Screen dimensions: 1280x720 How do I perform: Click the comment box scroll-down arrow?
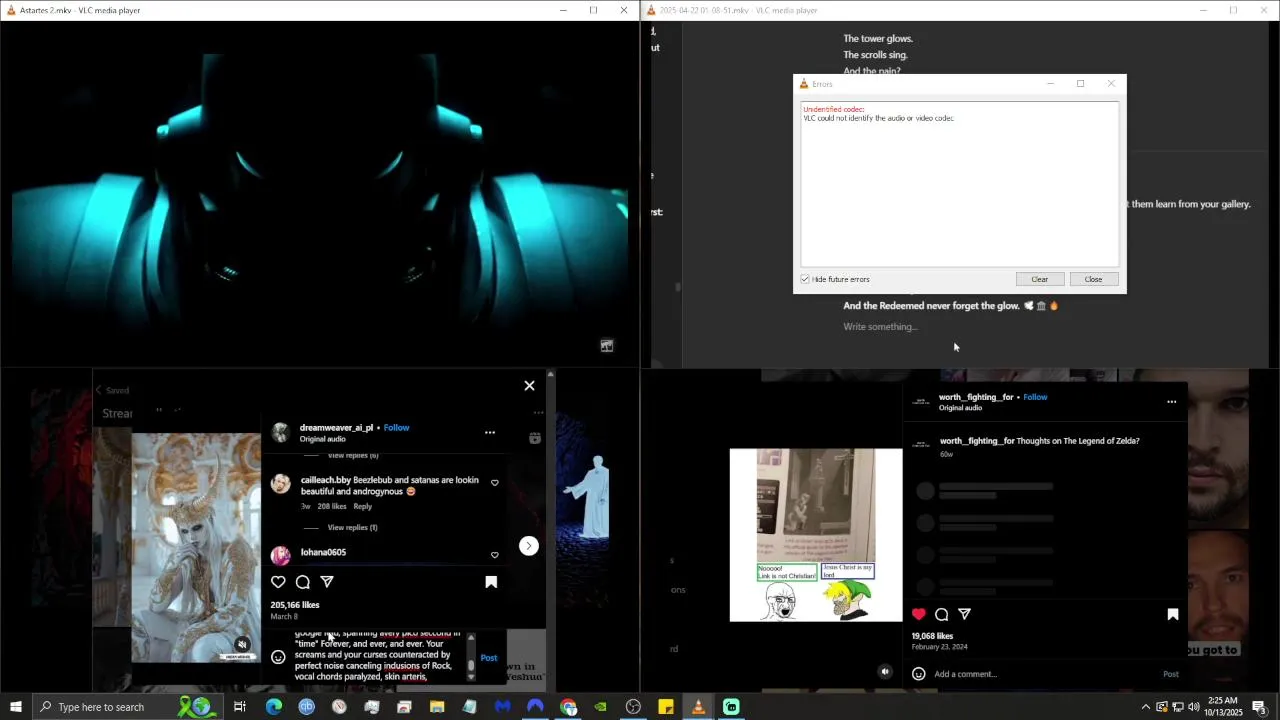[471, 676]
